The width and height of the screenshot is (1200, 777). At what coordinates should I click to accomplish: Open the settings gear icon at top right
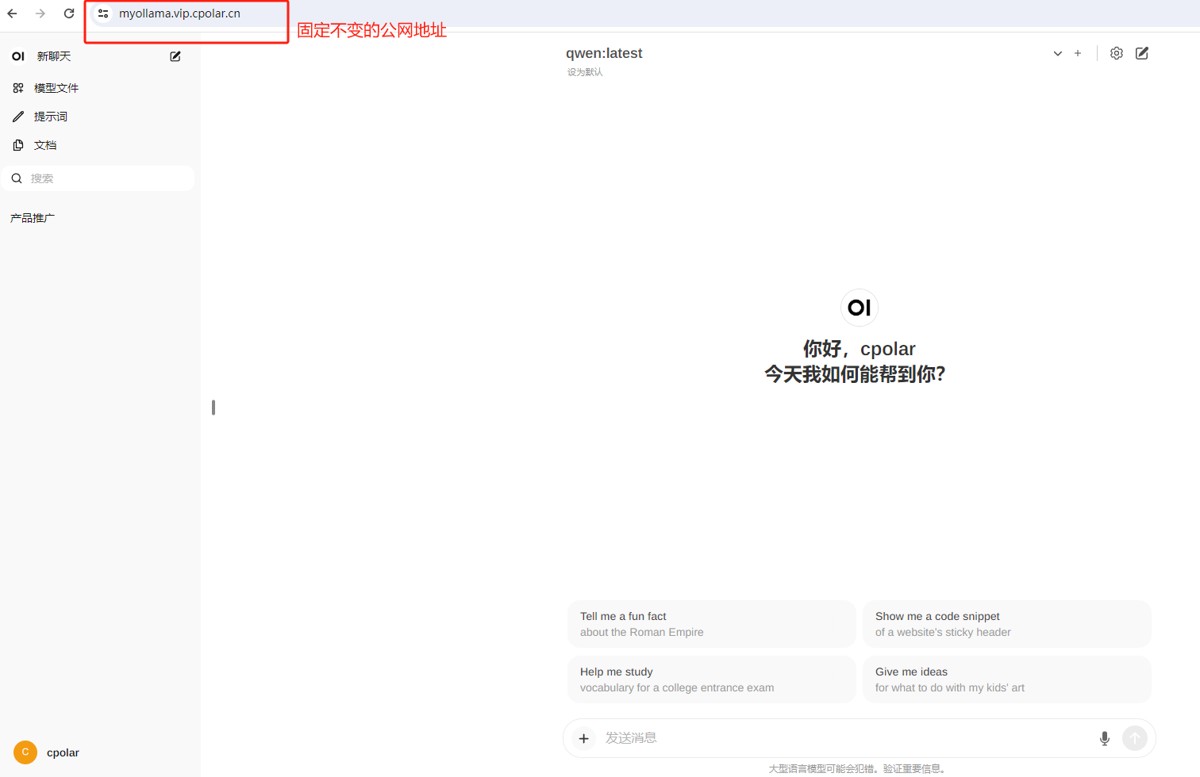coord(1117,53)
